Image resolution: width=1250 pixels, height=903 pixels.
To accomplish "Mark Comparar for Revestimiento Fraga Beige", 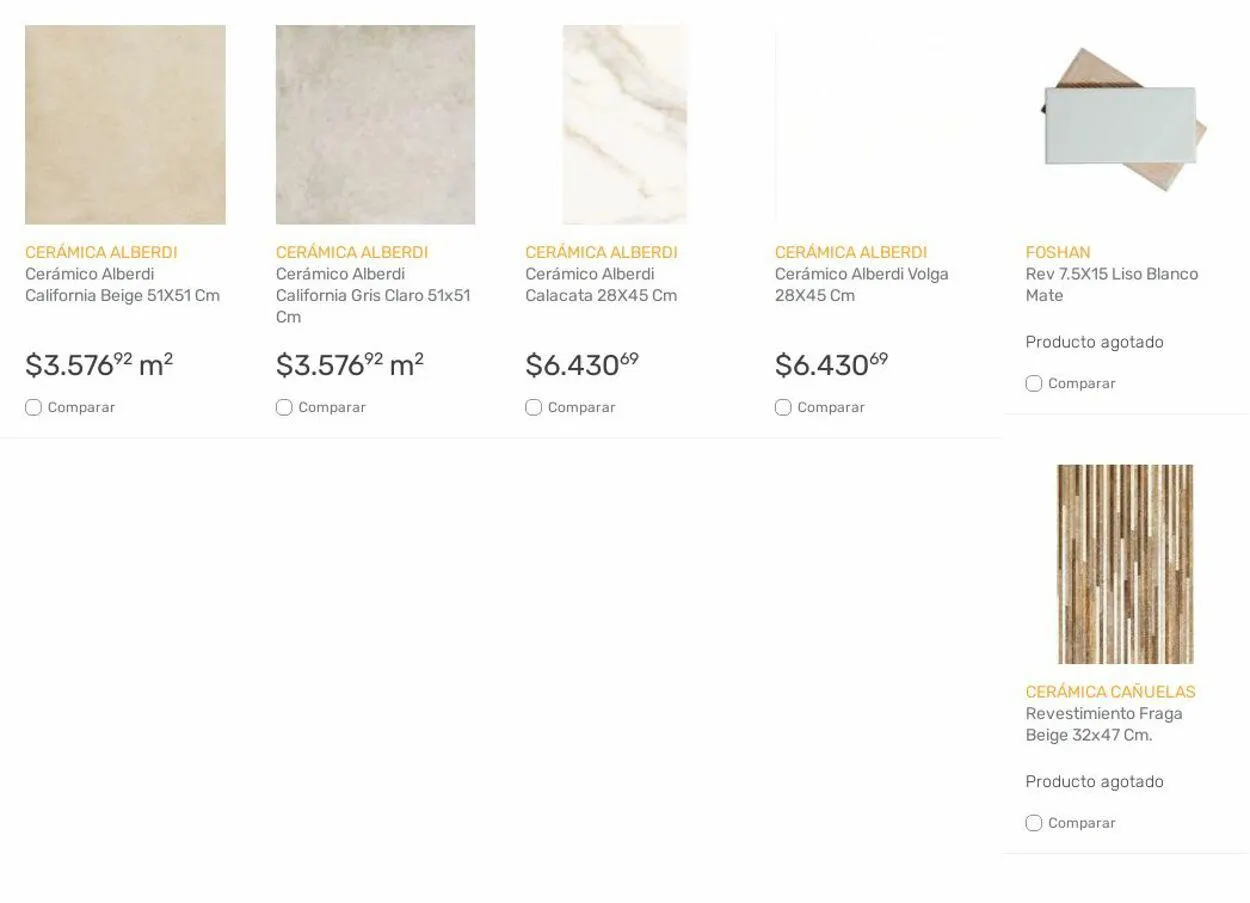I will coord(1034,823).
